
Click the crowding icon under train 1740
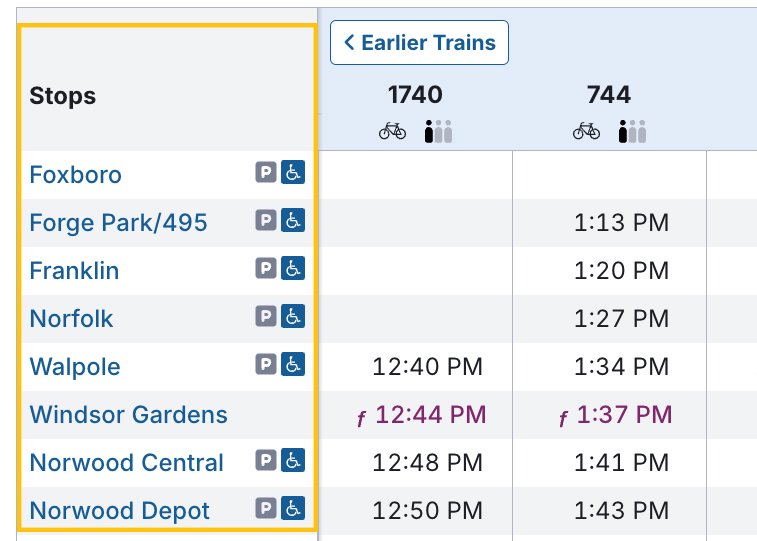(x=439, y=131)
